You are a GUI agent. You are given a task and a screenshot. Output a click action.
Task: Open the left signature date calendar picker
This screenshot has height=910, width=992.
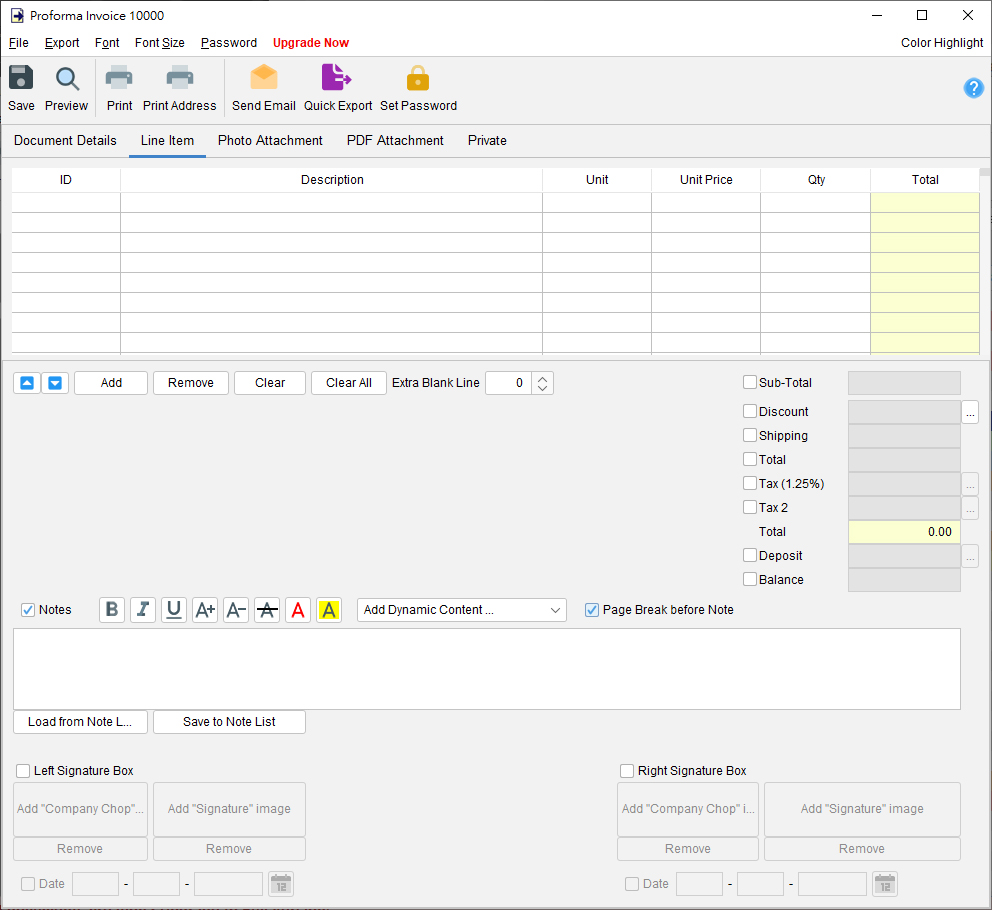tap(281, 884)
